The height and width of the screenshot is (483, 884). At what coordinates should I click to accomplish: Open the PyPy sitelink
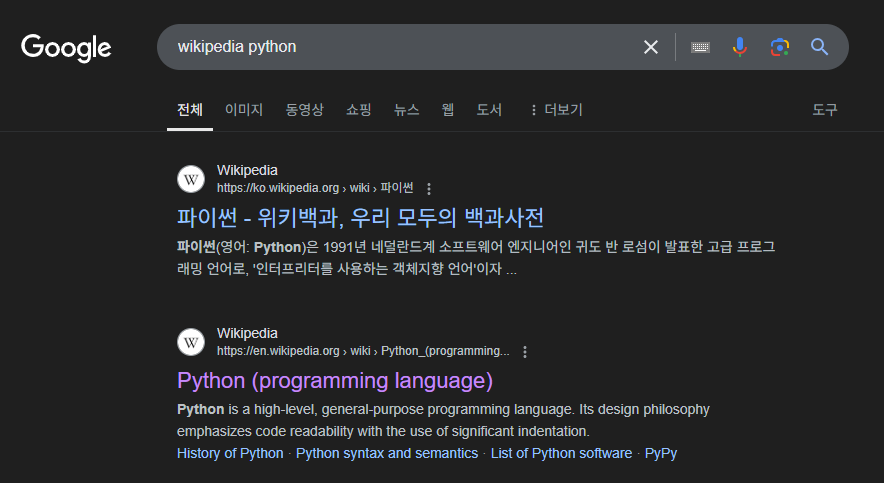click(661, 453)
